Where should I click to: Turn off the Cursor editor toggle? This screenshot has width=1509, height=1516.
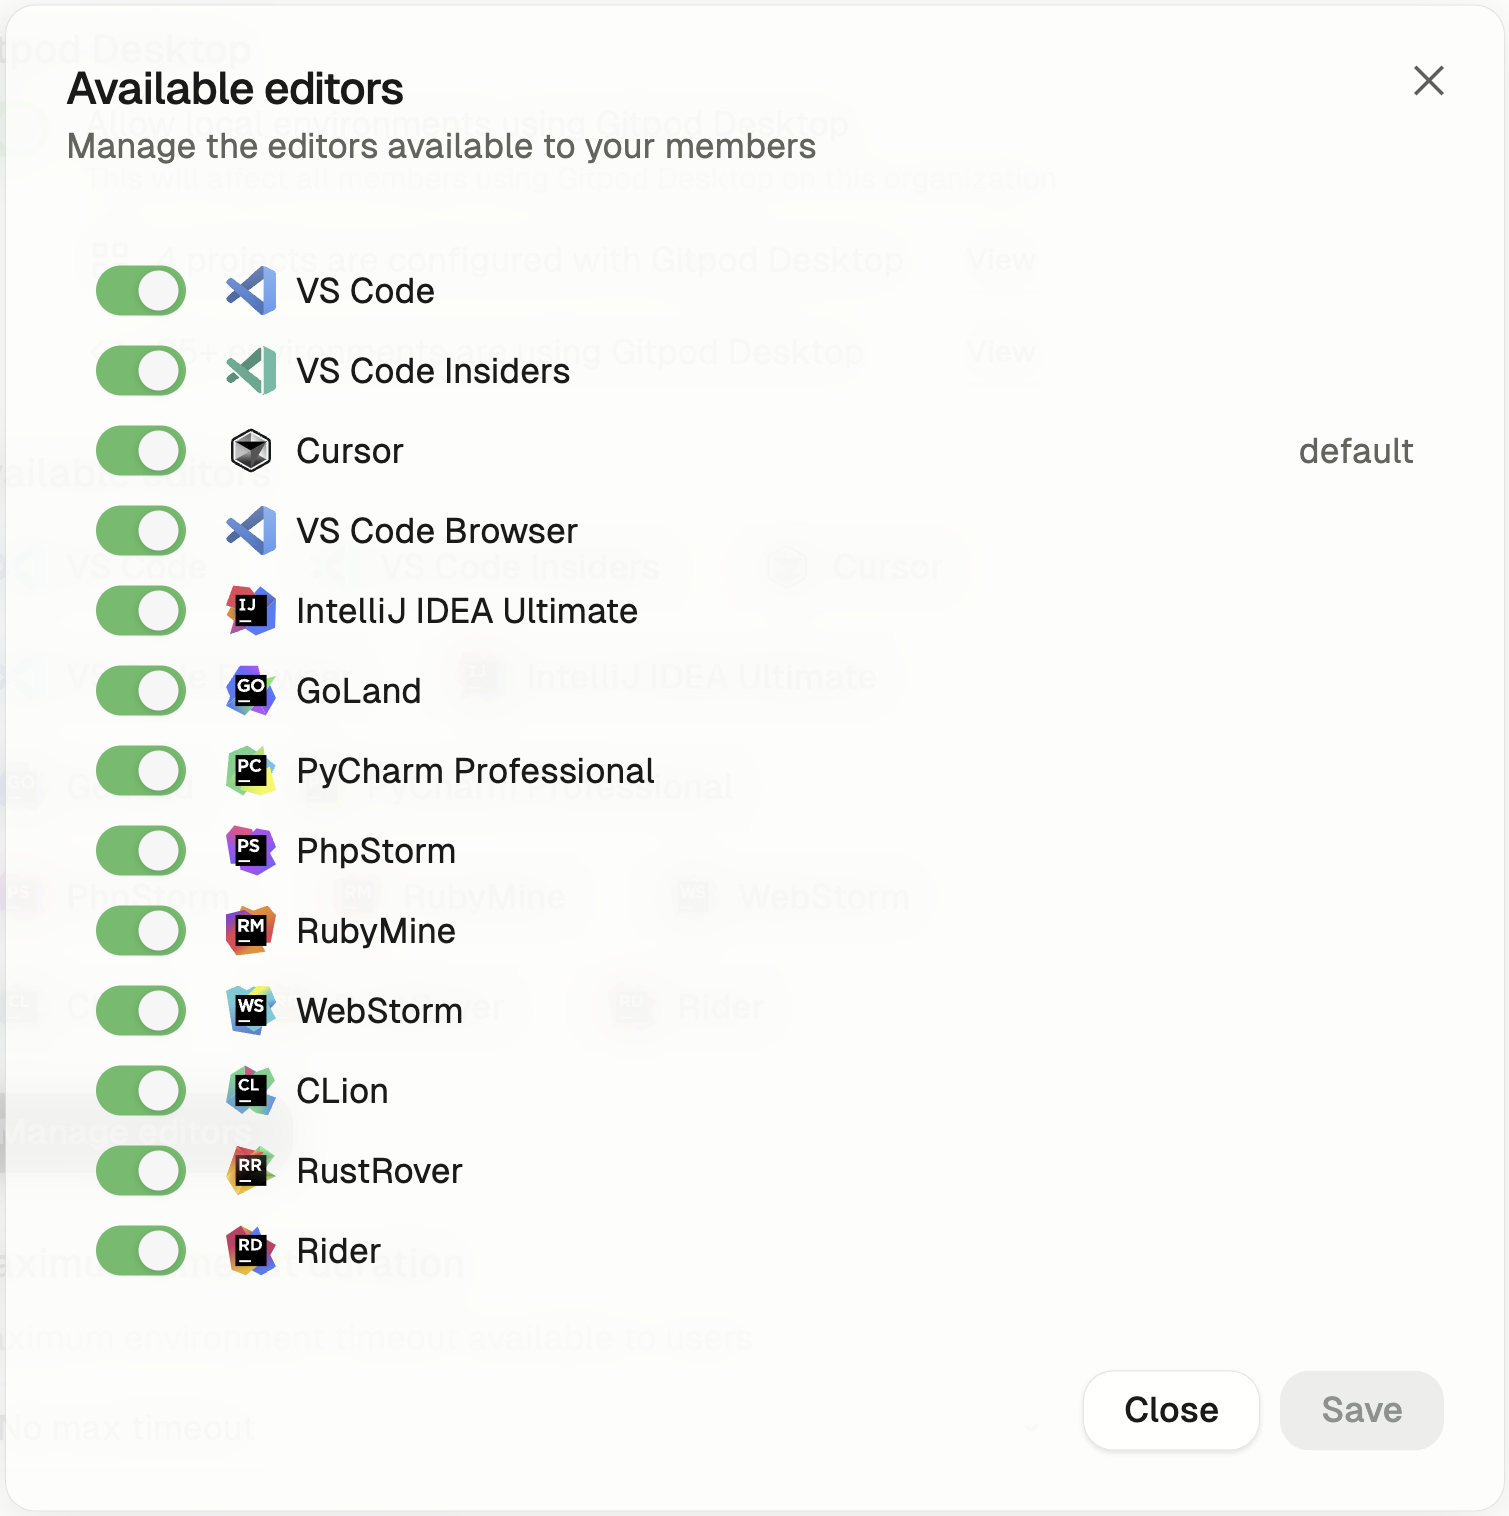pos(141,451)
